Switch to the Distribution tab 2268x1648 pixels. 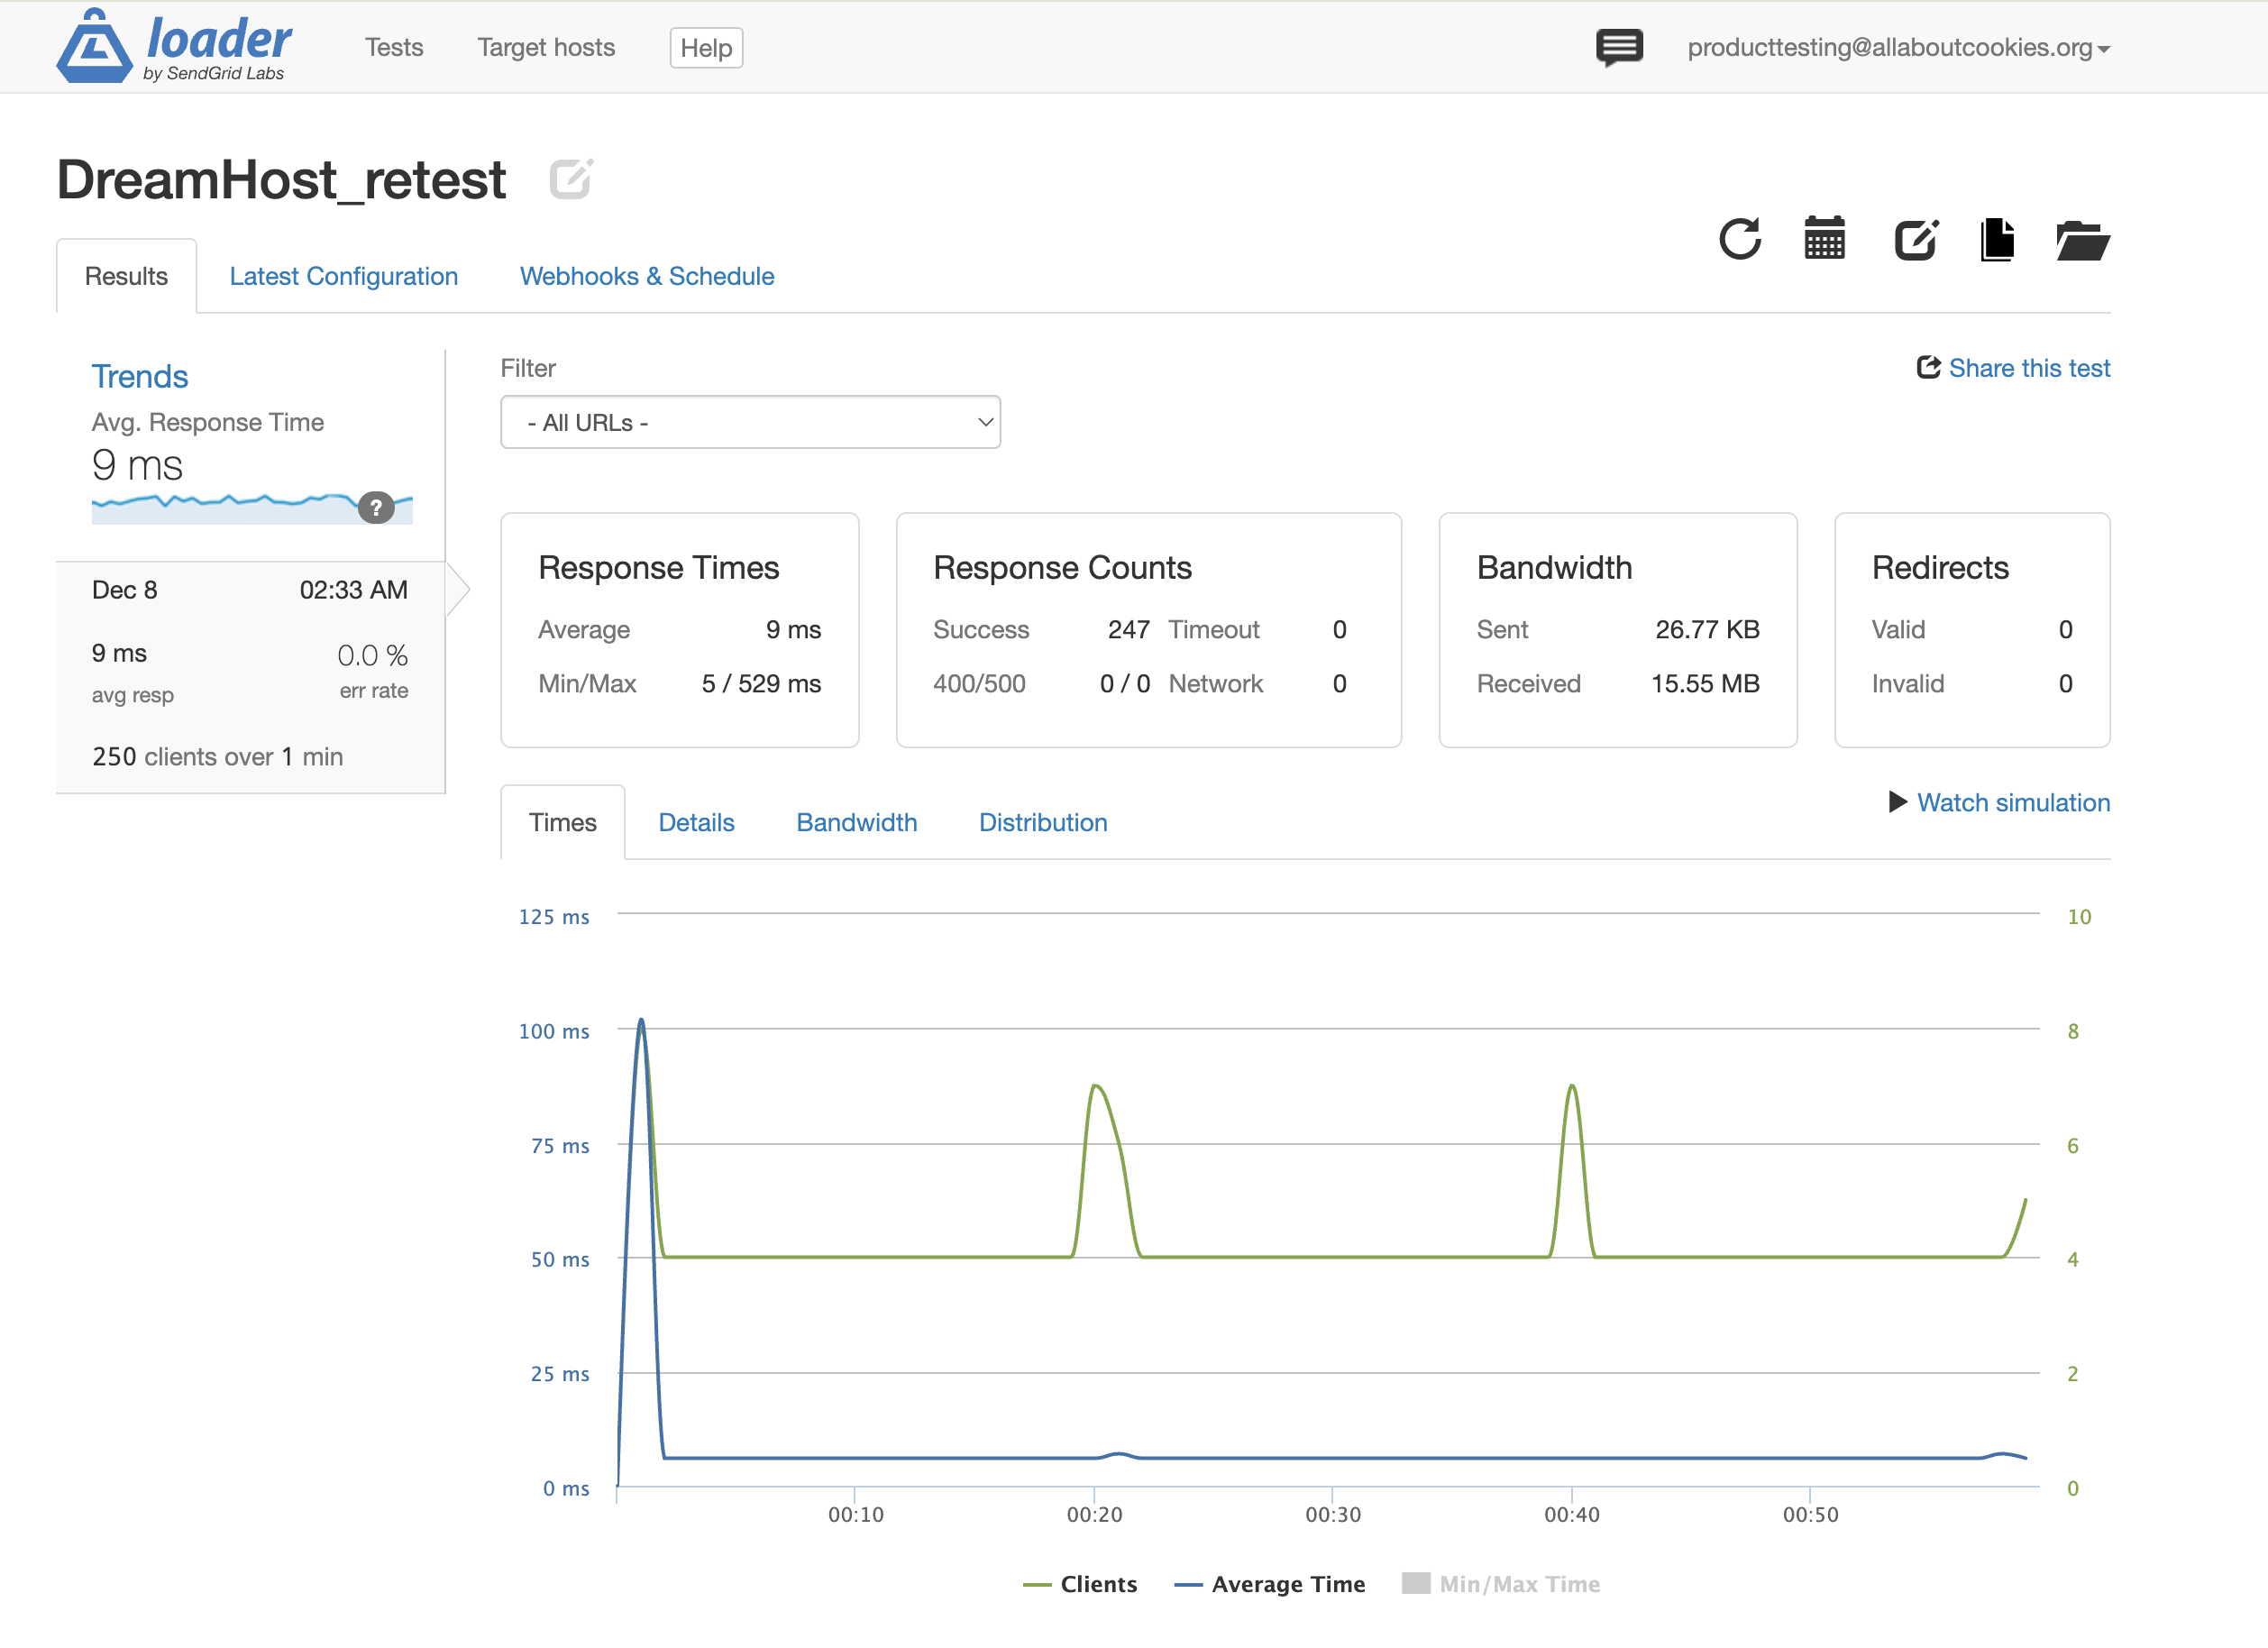(x=1043, y=822)
